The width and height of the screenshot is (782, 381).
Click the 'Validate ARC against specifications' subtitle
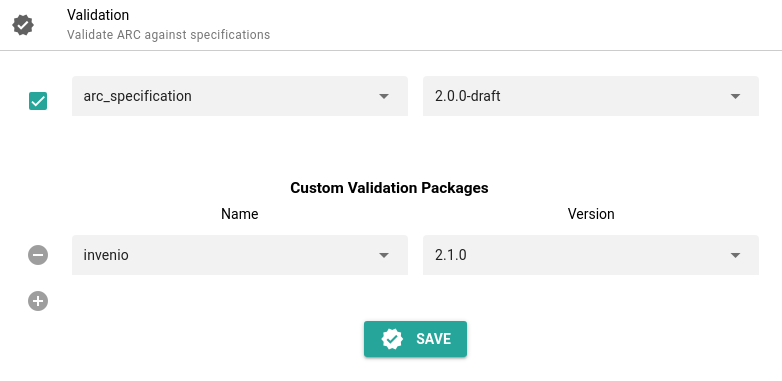(x=169, y=35)
